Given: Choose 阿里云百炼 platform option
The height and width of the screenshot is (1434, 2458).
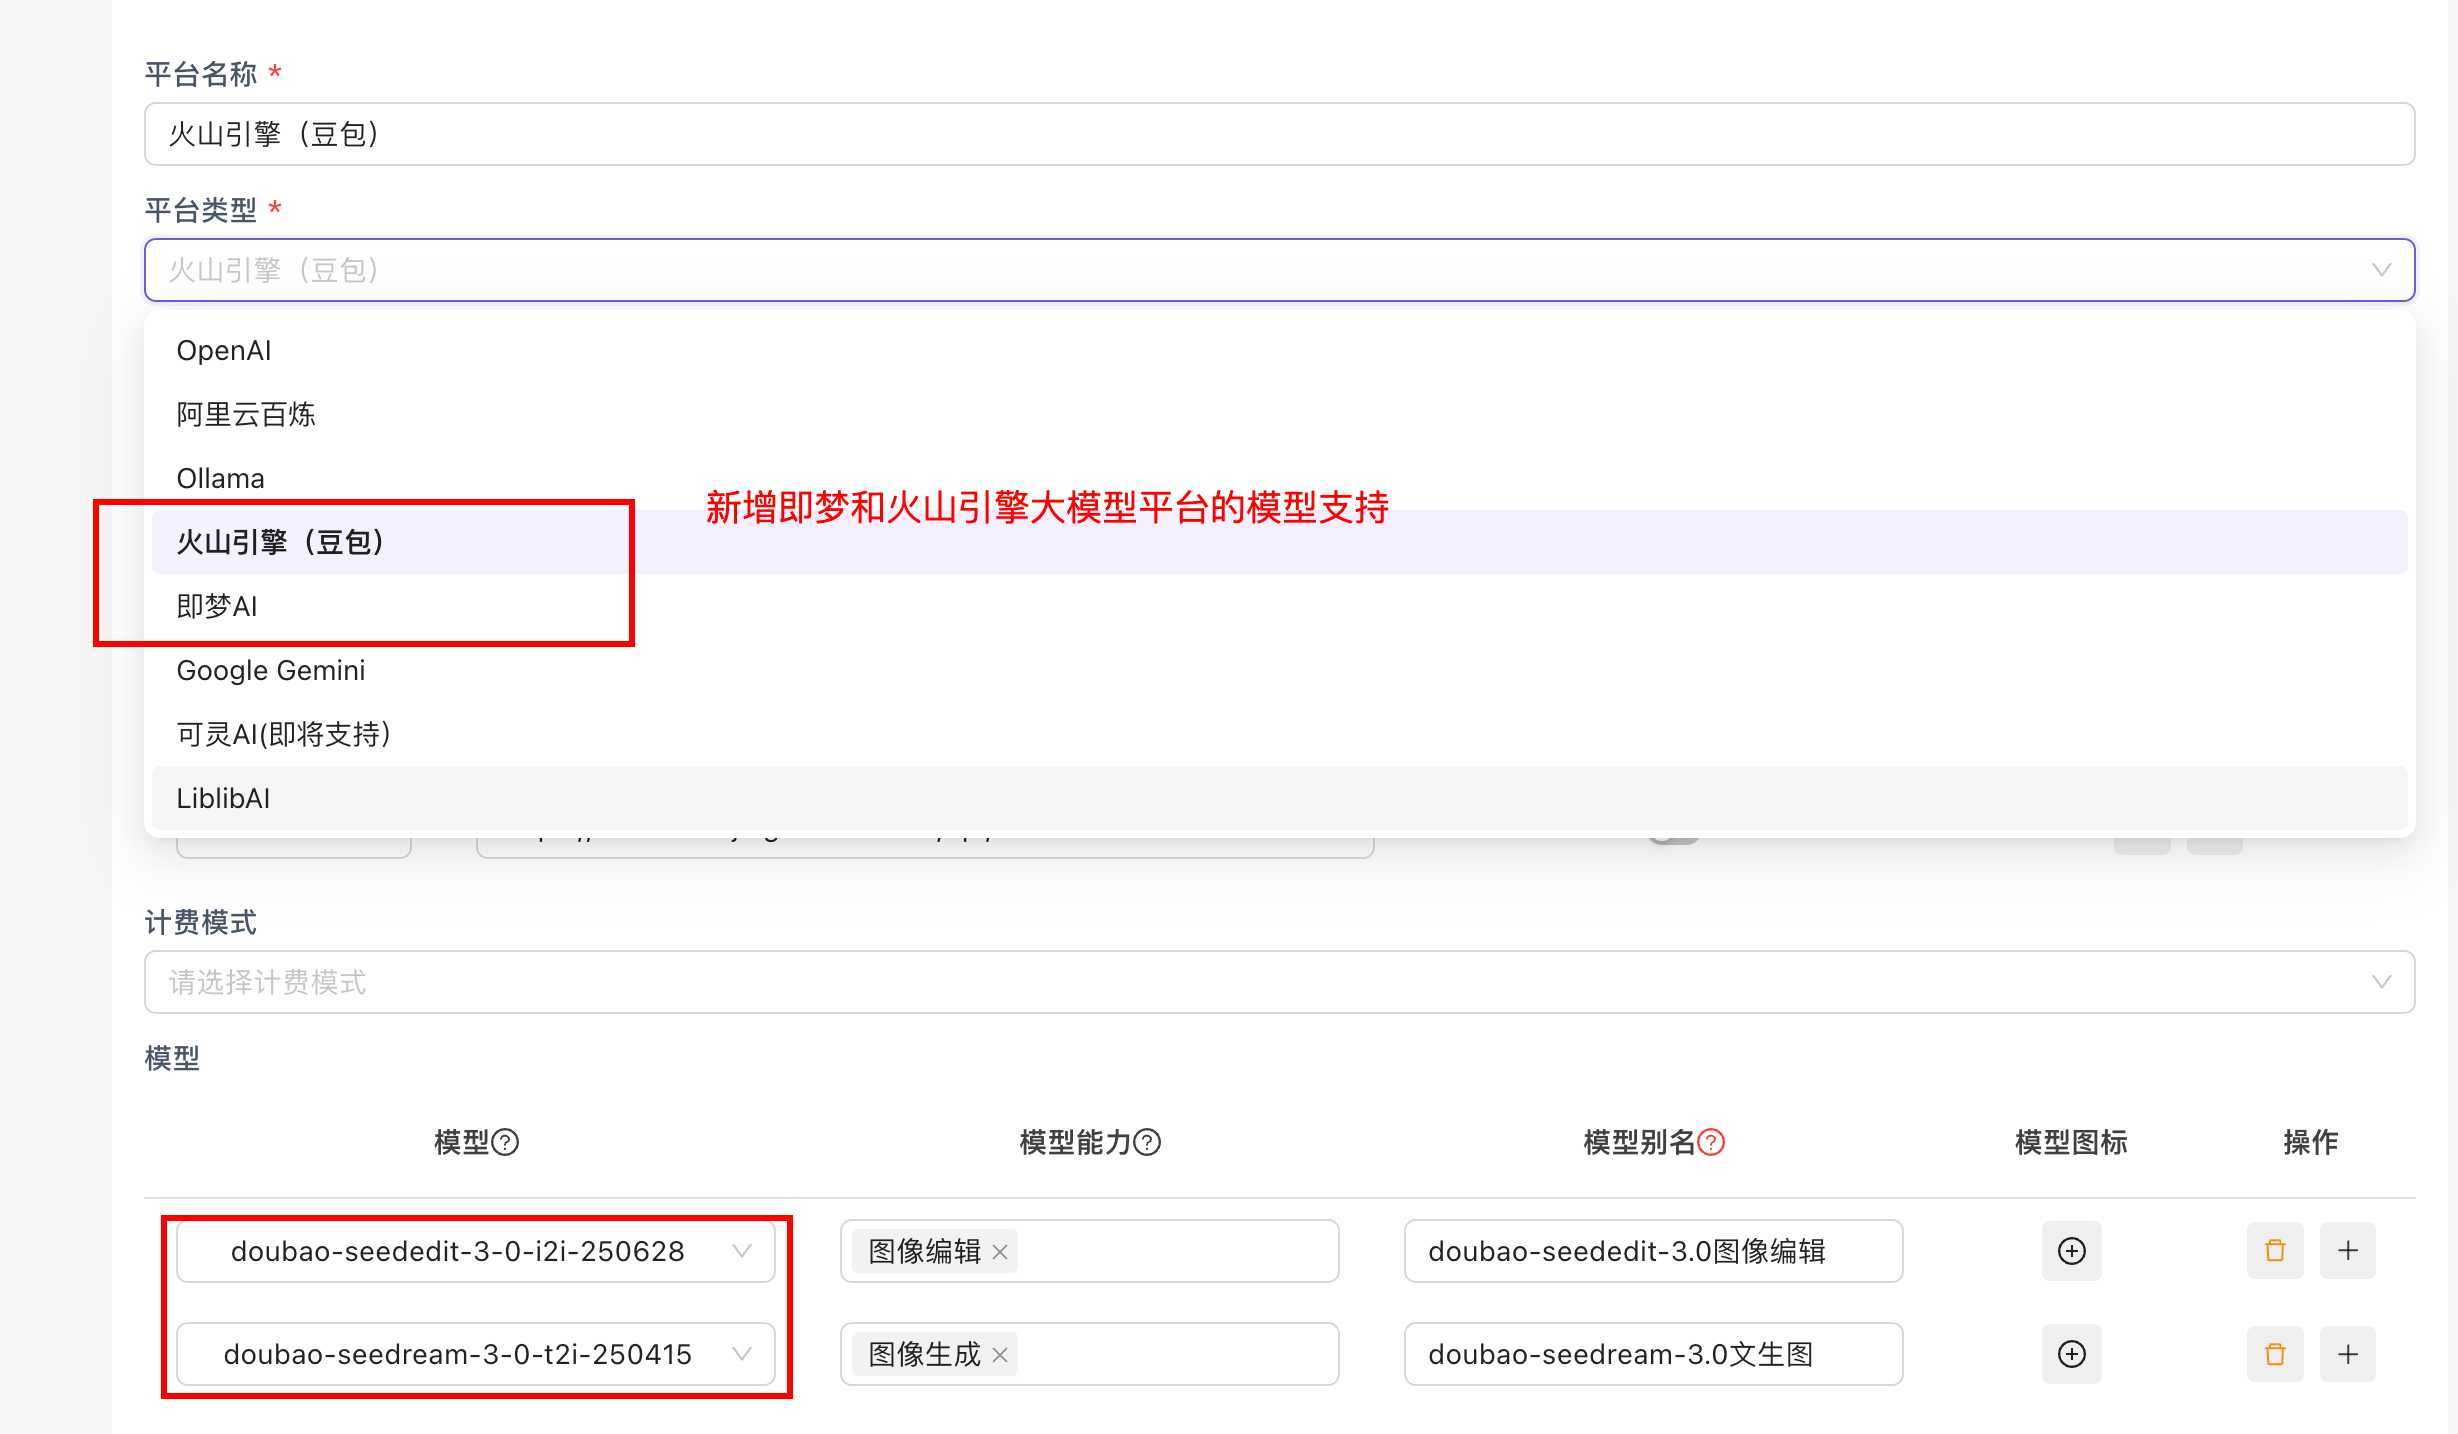Looking at the screenshot, I should coord(1279,414).
